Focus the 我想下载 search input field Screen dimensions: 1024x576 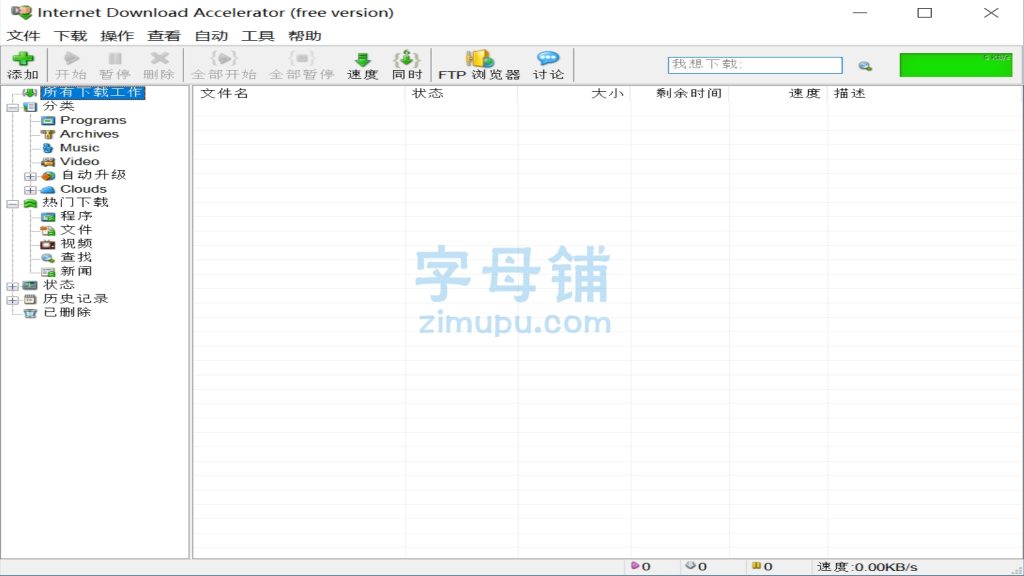(755, 65)
